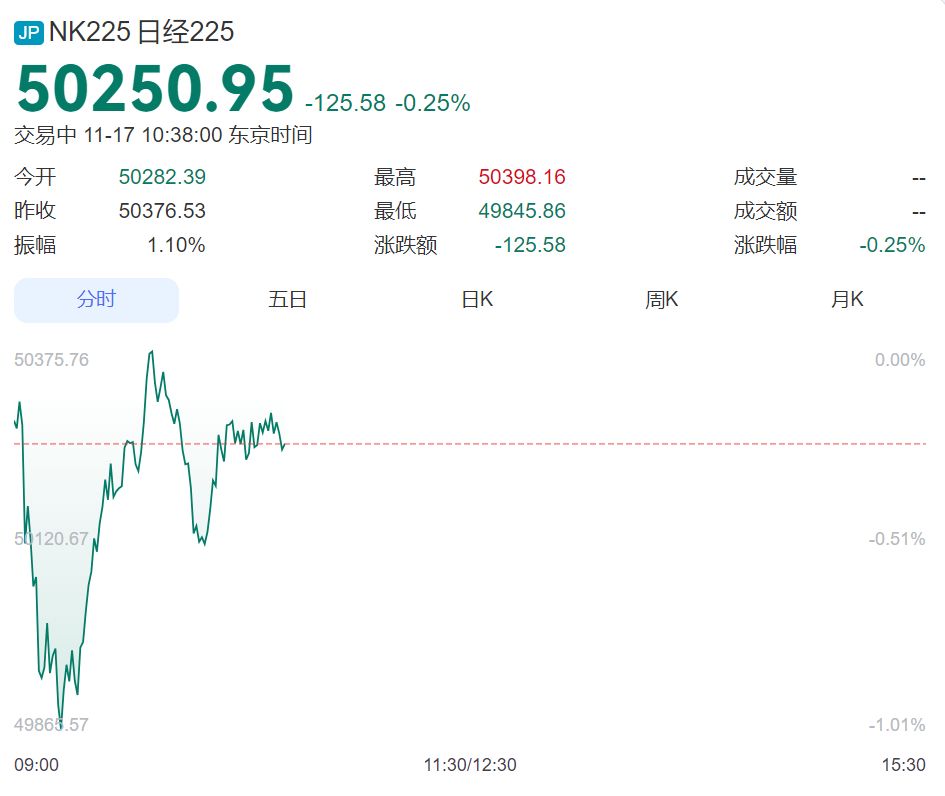Open the 日K daily candlestick view
The width and height of the screenshot is (945, 796).
click(x=477, y=300)
